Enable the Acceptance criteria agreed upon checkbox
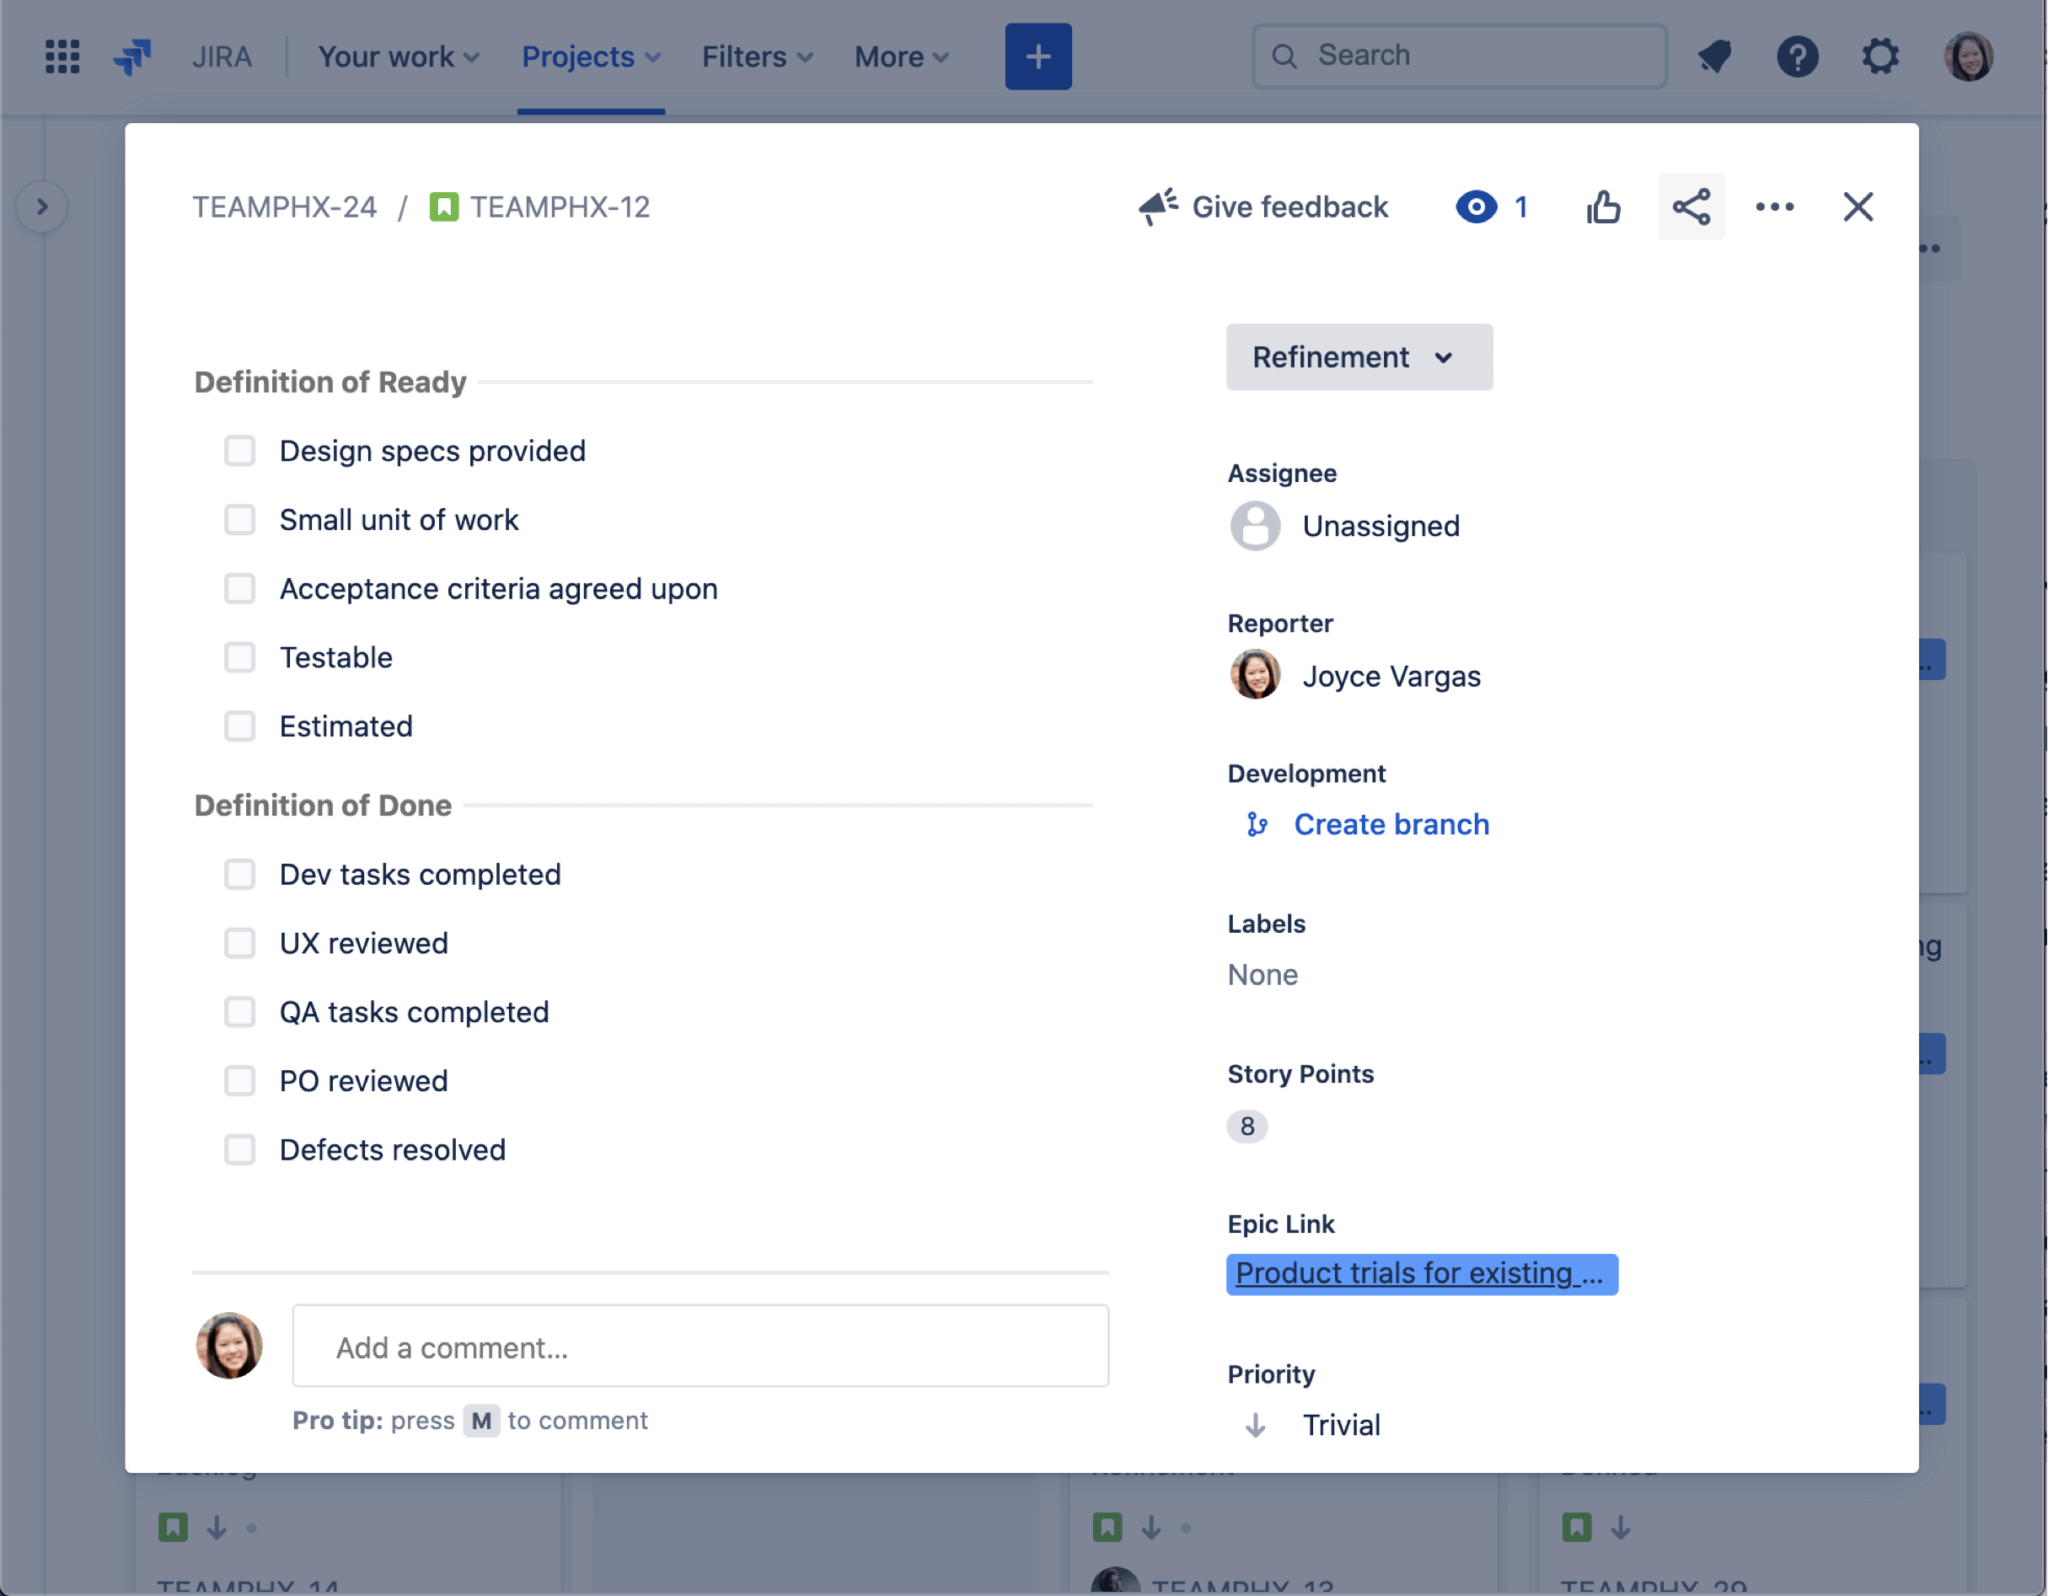The image size is (2048, 1596). tap(239, 589)
